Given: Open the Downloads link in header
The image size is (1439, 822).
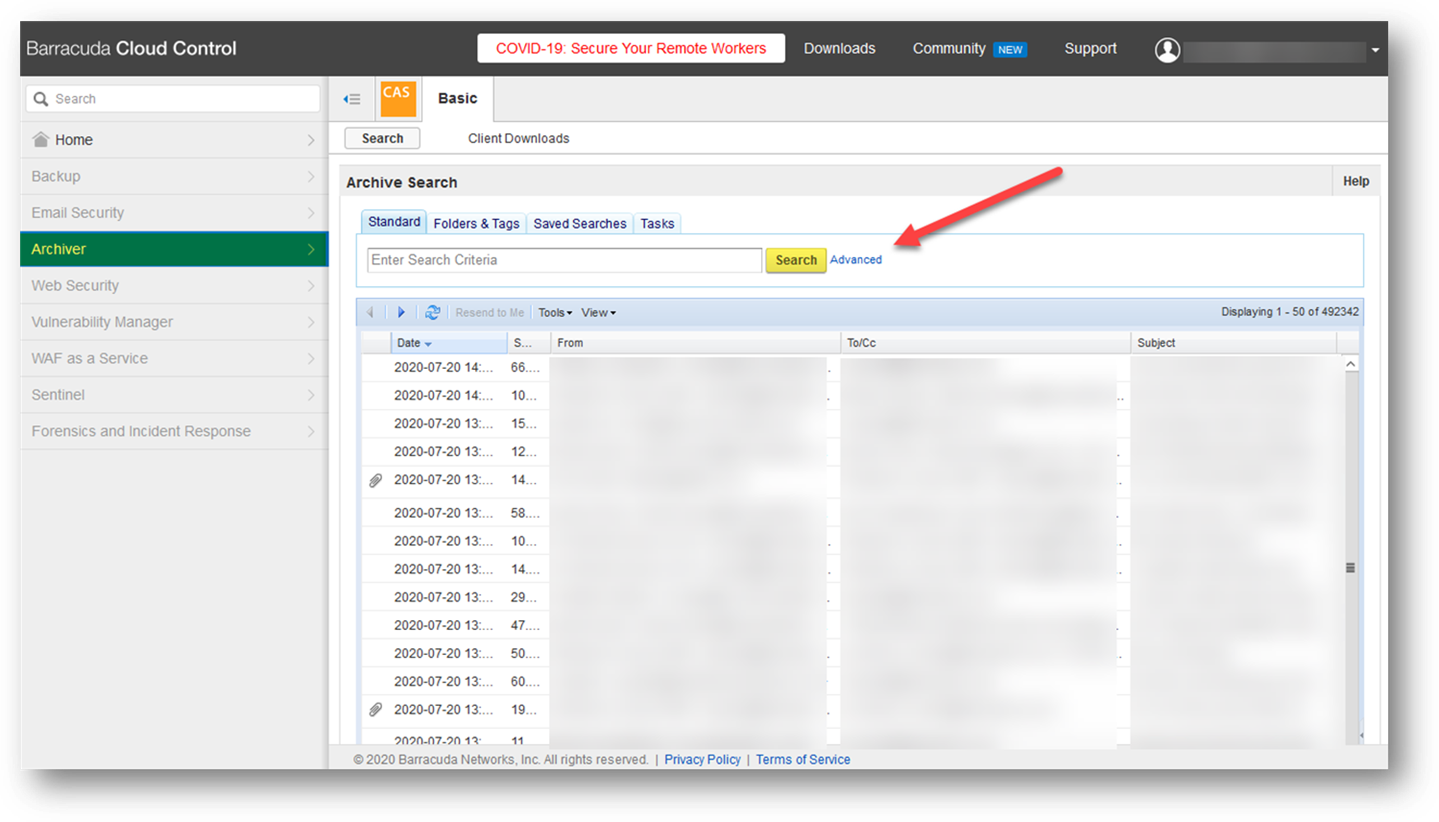Looking at the screenshot, I should coord(839,48).
